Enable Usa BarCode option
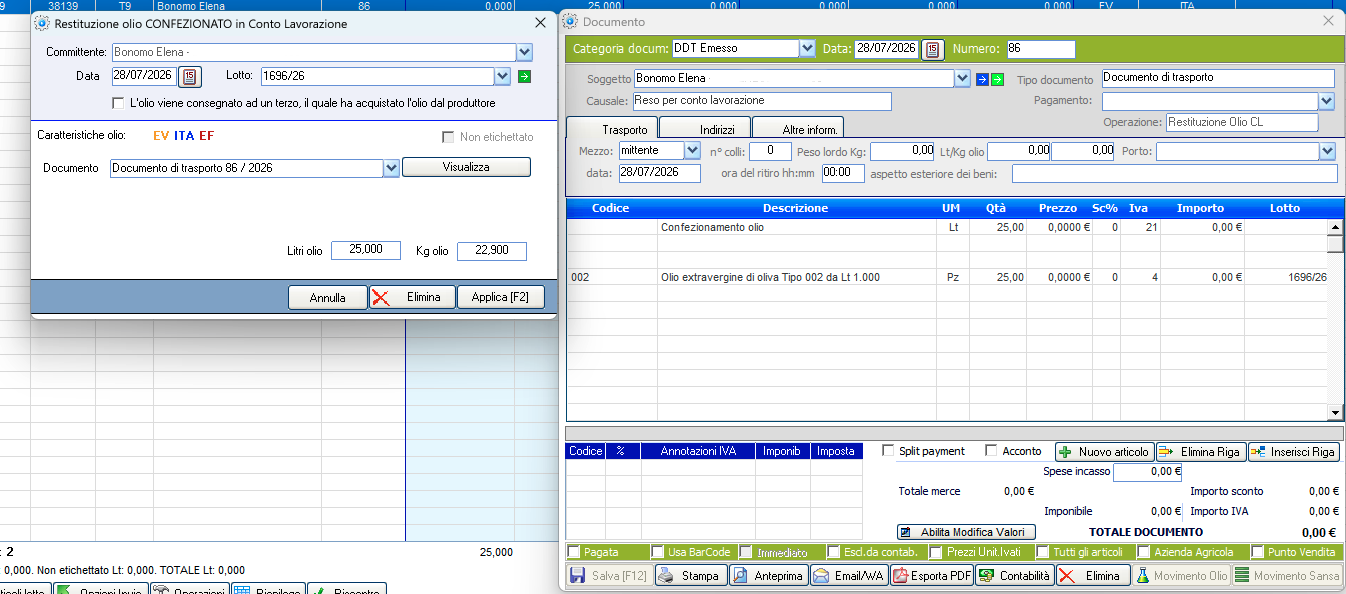Viewport: 1346px width, 594px height. pos(657,552)
